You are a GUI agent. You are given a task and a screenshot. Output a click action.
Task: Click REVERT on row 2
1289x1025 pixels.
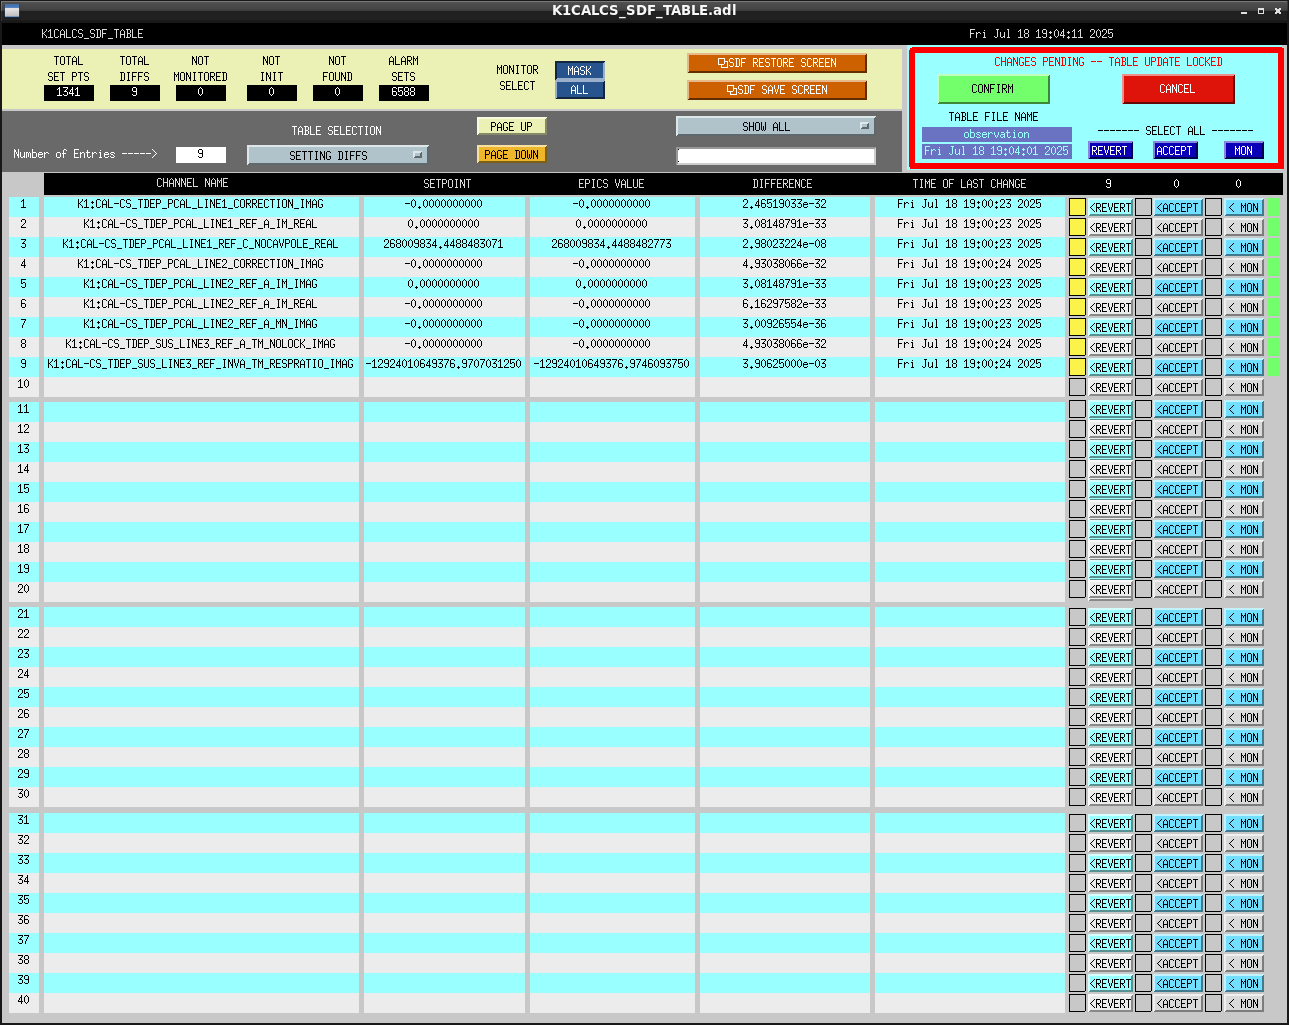click(x=1110, y=227)
